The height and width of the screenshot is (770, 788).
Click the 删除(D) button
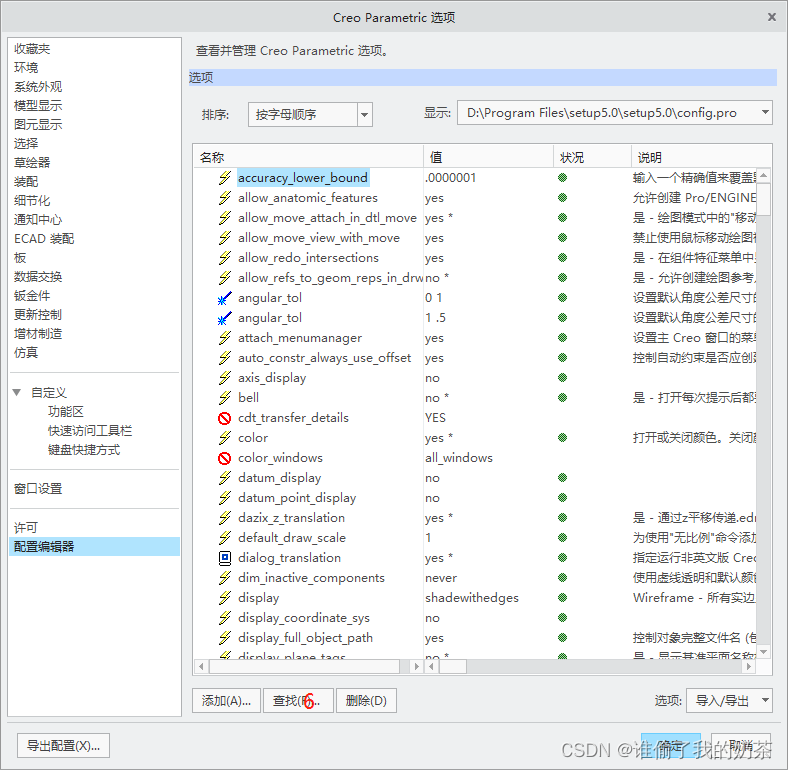point(366,701)
